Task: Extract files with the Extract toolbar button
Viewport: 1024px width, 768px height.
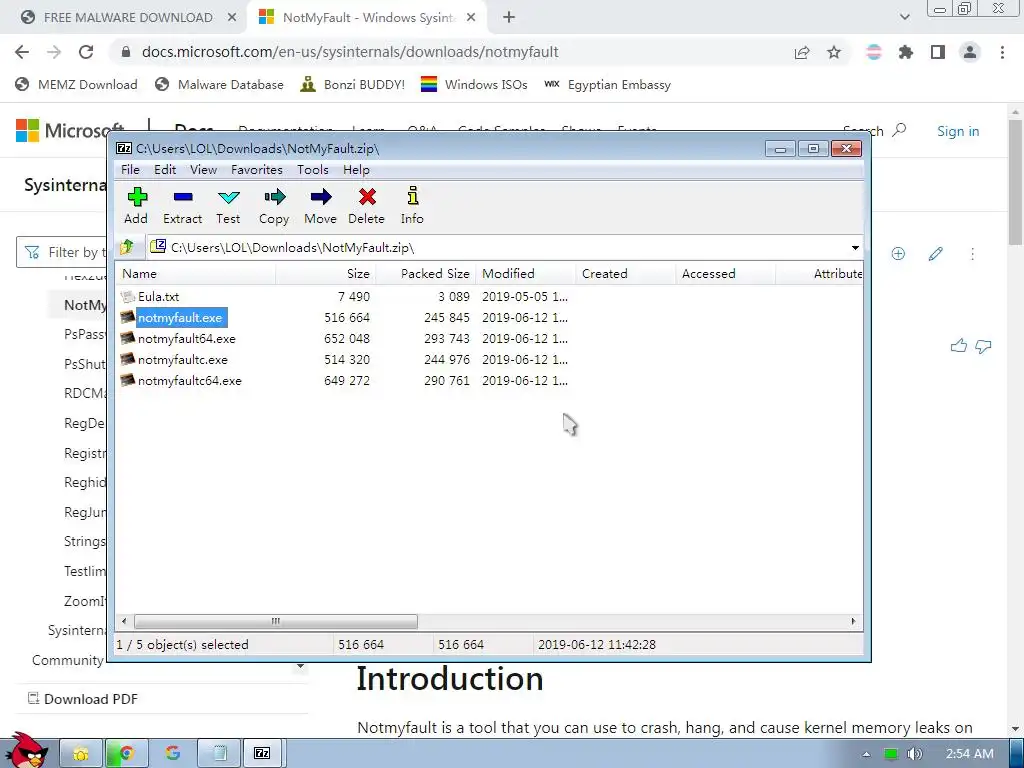Action: pos(182,206)
